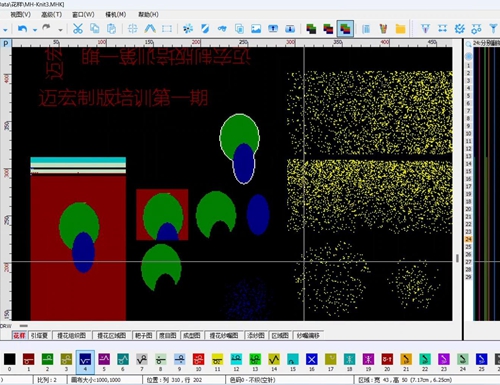Select row 24 in the right panel list

pos(468,239)
